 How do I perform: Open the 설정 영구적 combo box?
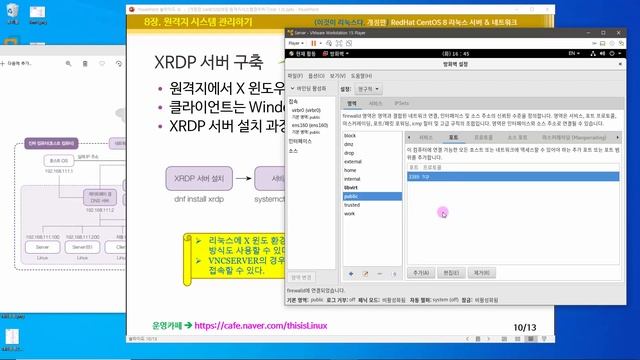368,89
